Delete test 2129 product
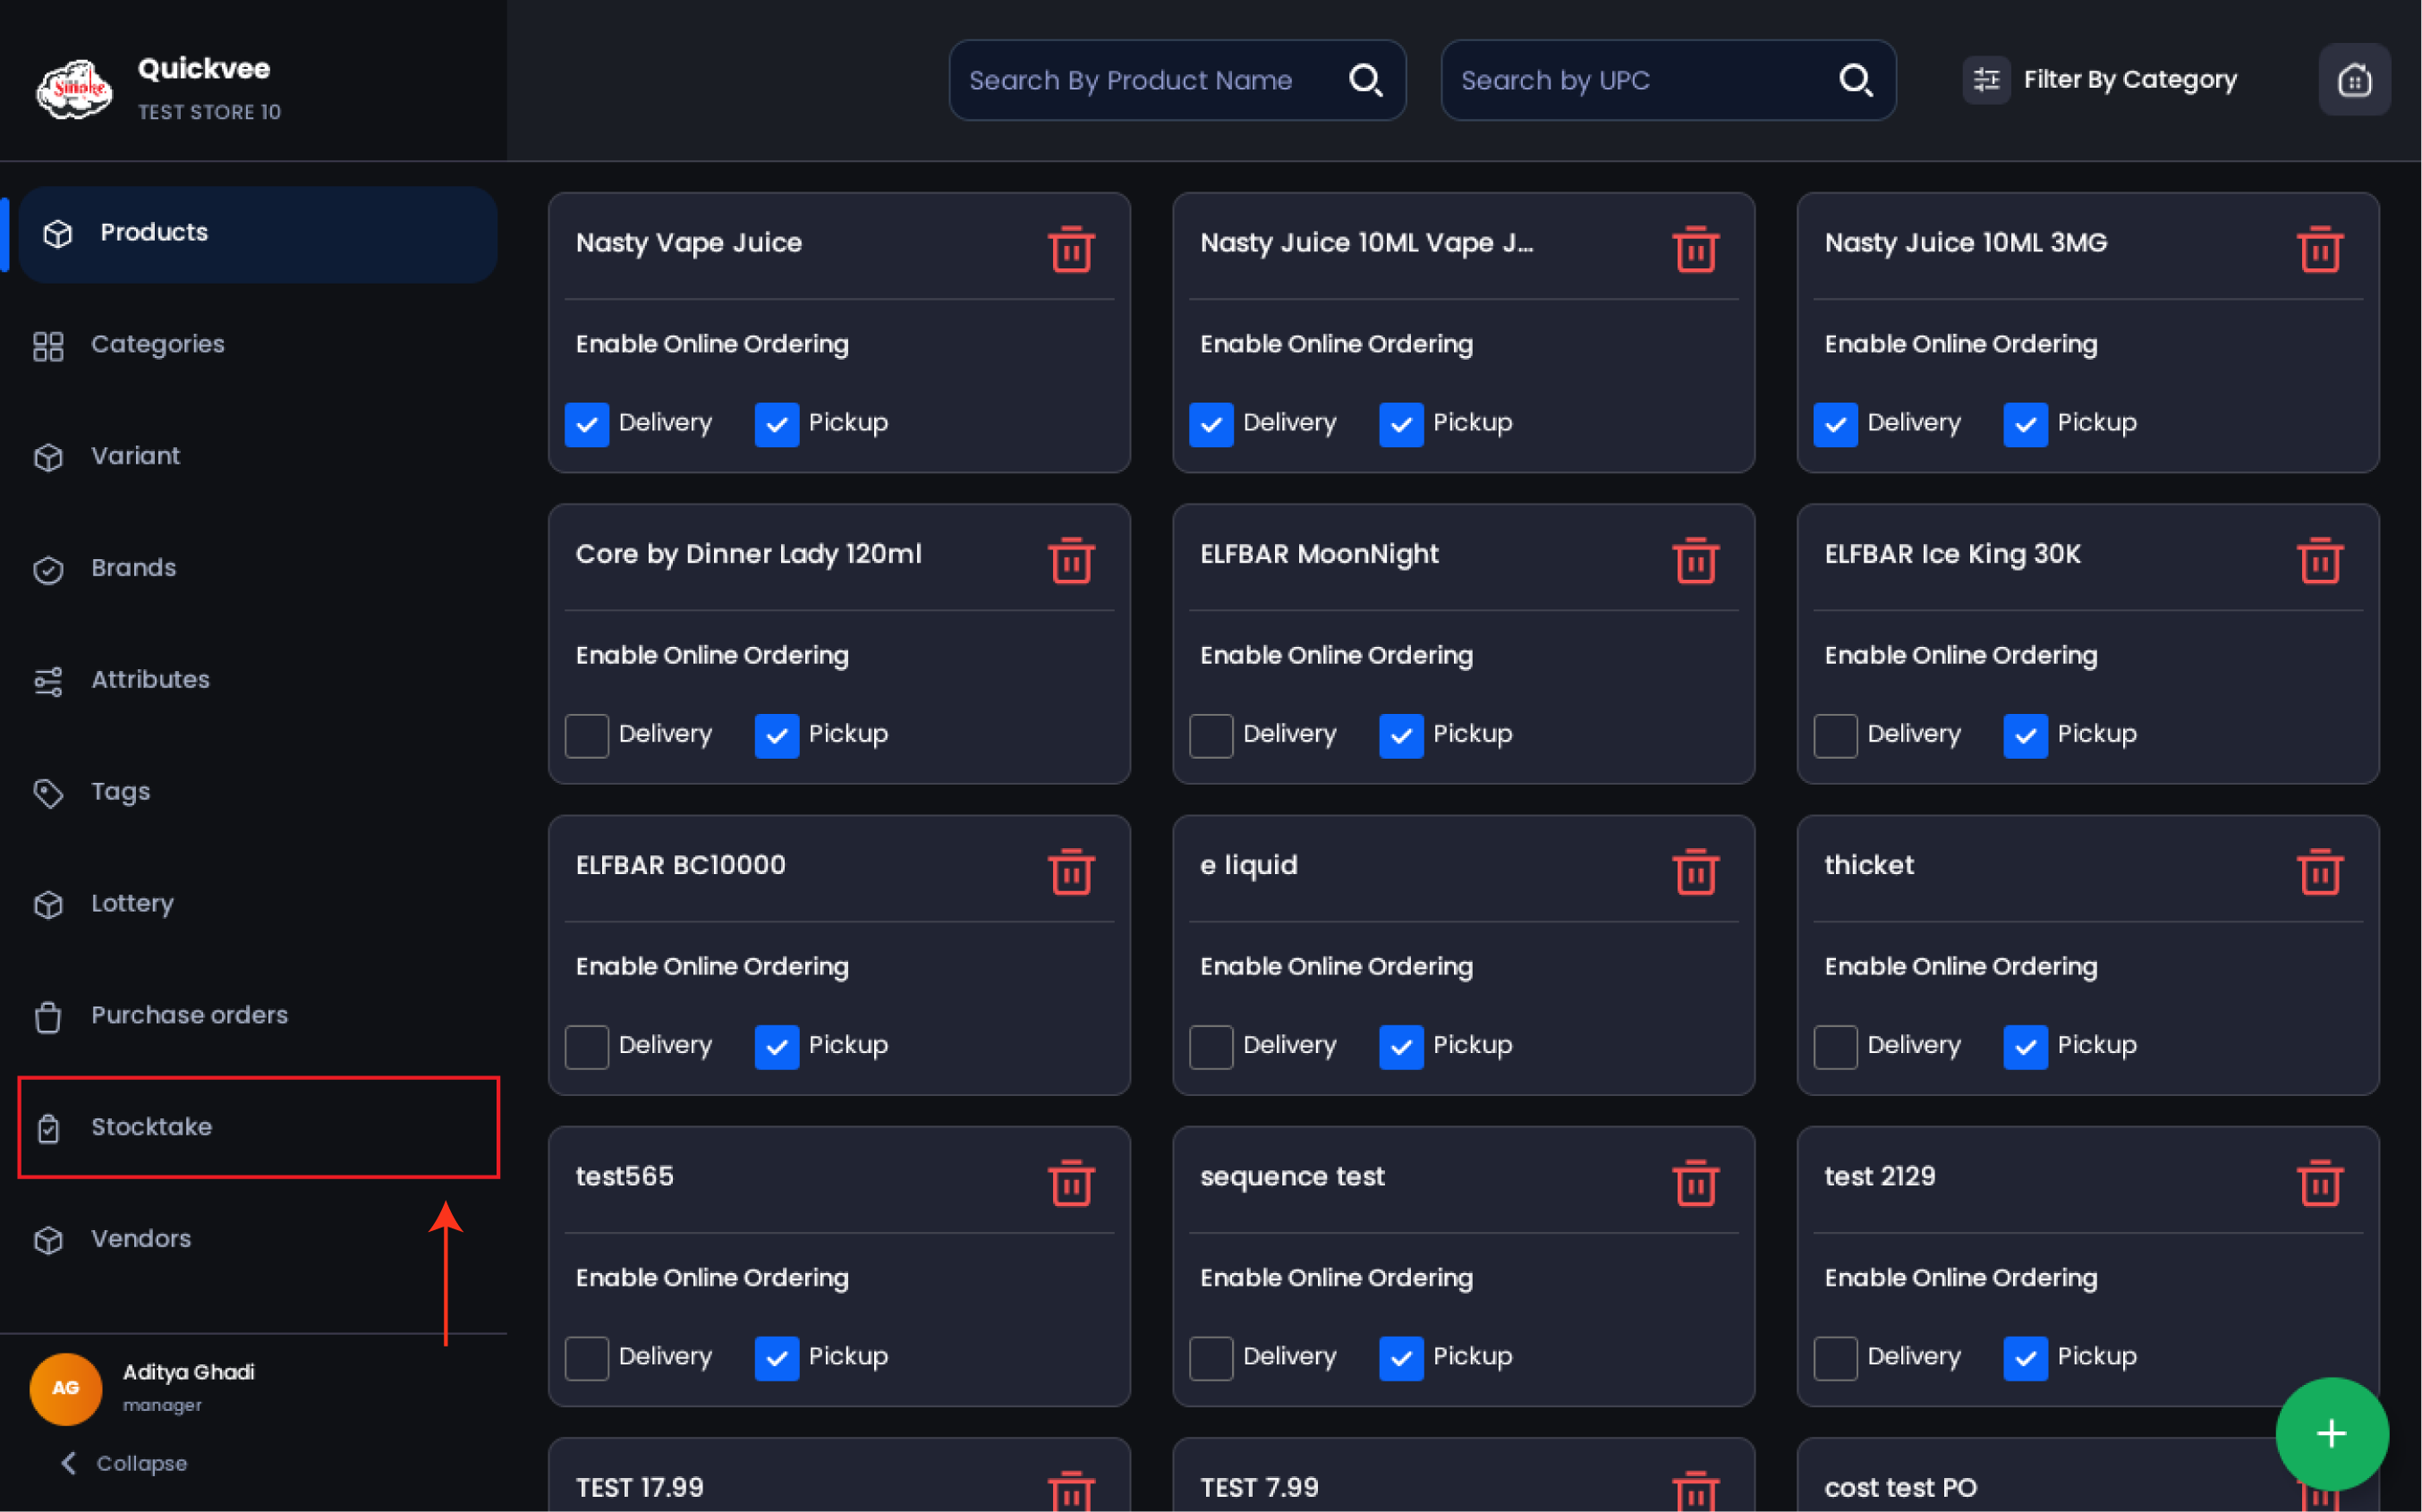 2320,1182
